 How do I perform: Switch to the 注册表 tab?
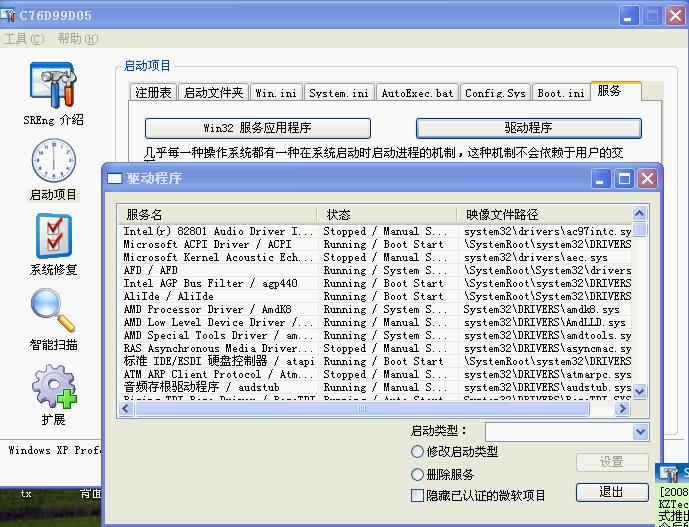pos(153,93)
